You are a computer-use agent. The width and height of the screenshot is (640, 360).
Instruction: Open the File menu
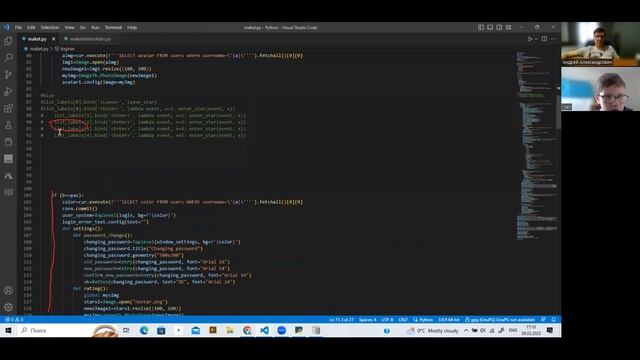(18, 27)
